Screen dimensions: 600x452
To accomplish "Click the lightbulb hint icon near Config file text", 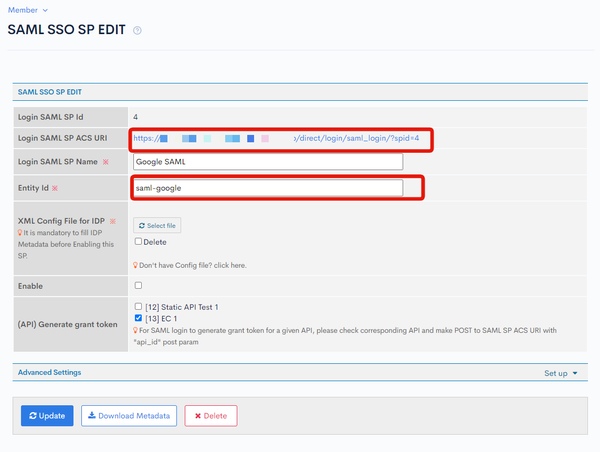I will coord(135,265).
